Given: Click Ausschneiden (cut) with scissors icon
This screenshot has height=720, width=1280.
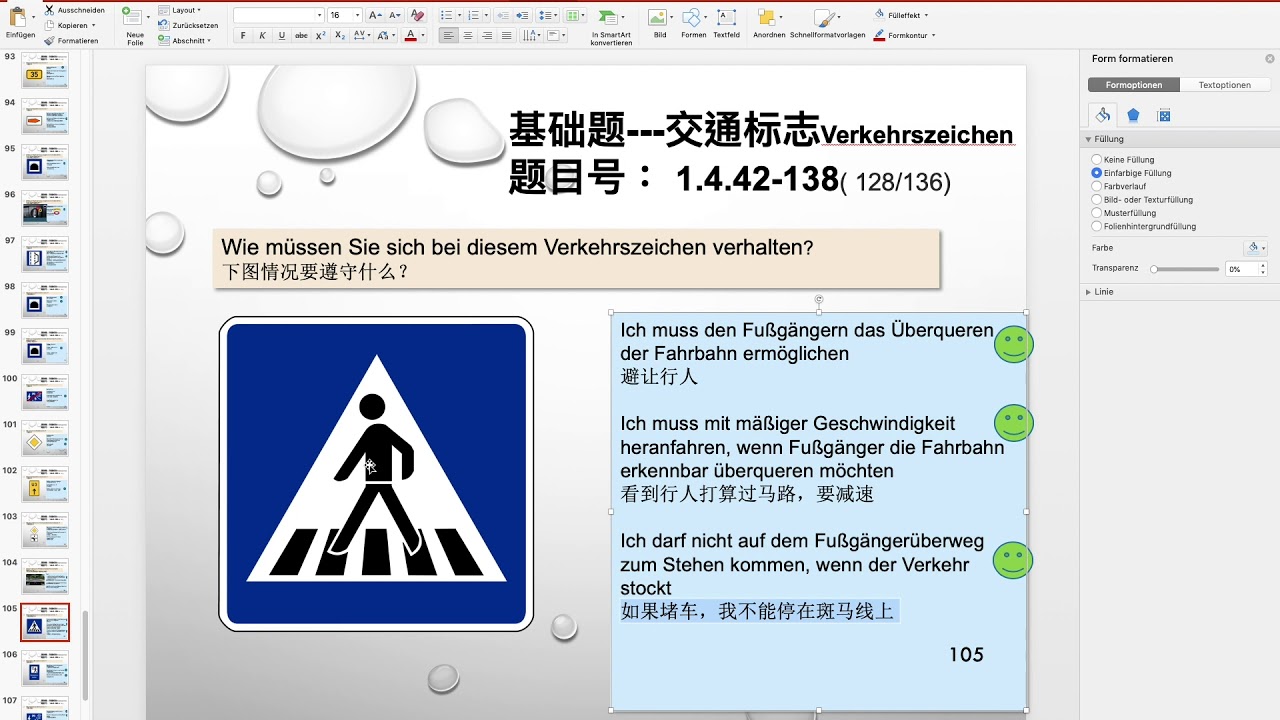Looking at the screenshot, I should tap(75, 10).
